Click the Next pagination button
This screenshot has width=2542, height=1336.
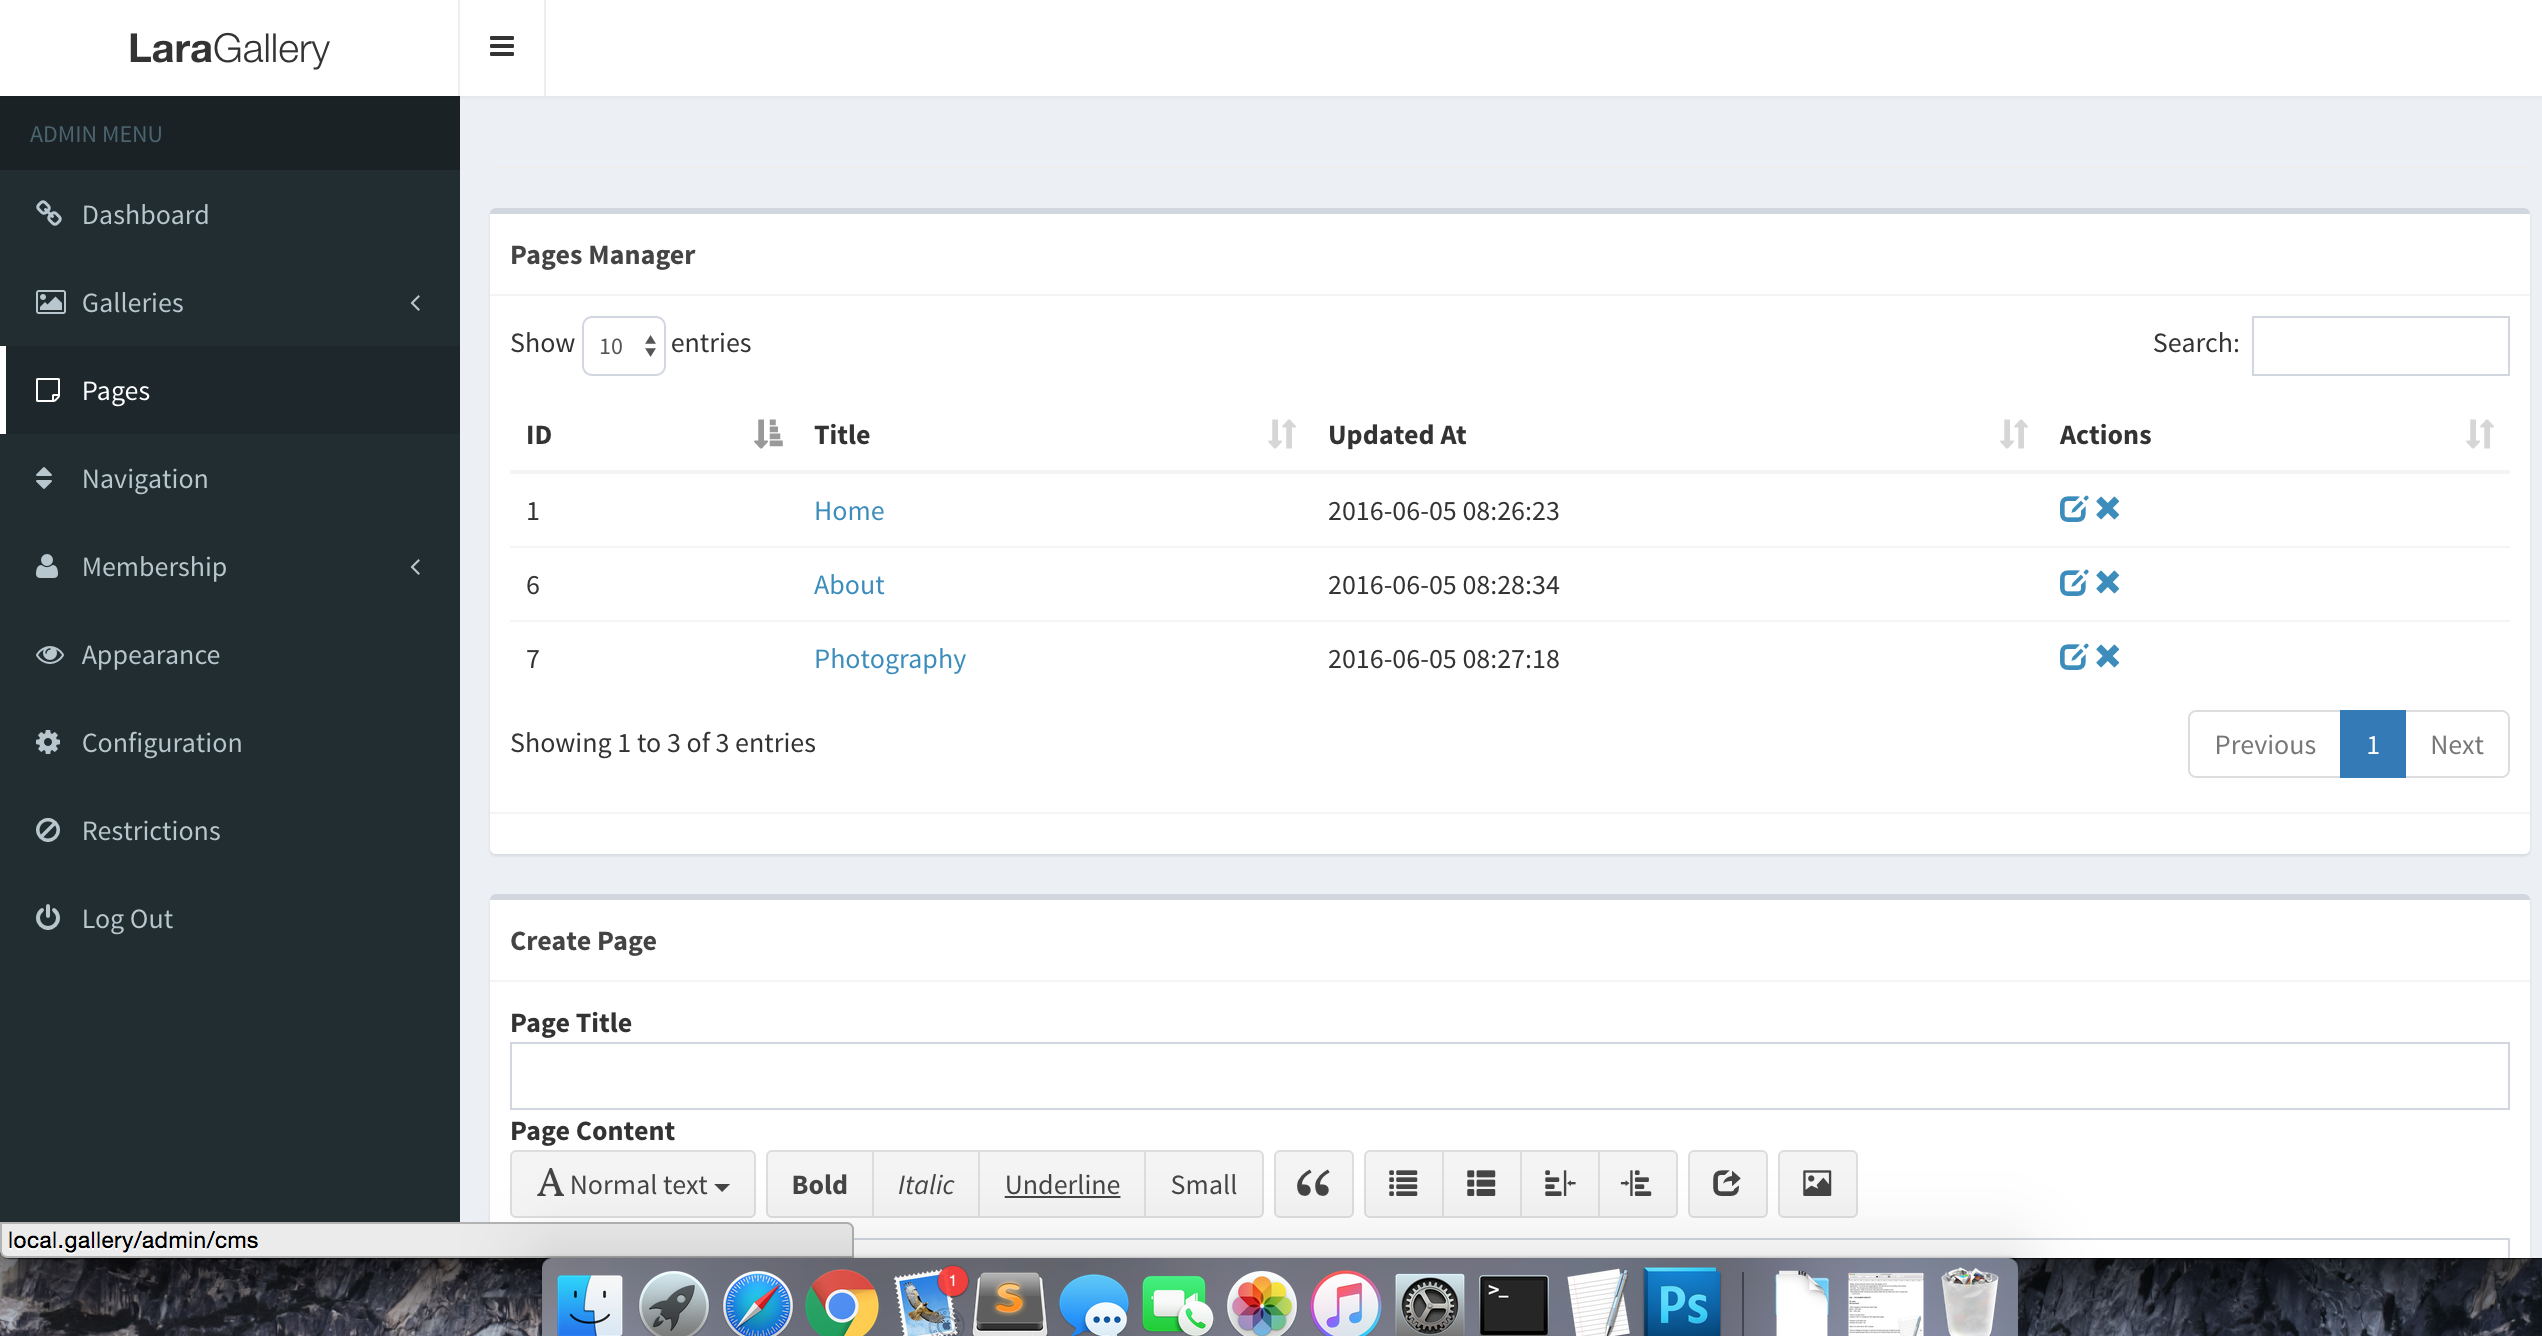pyautogui.click(x=2457, y=744)
